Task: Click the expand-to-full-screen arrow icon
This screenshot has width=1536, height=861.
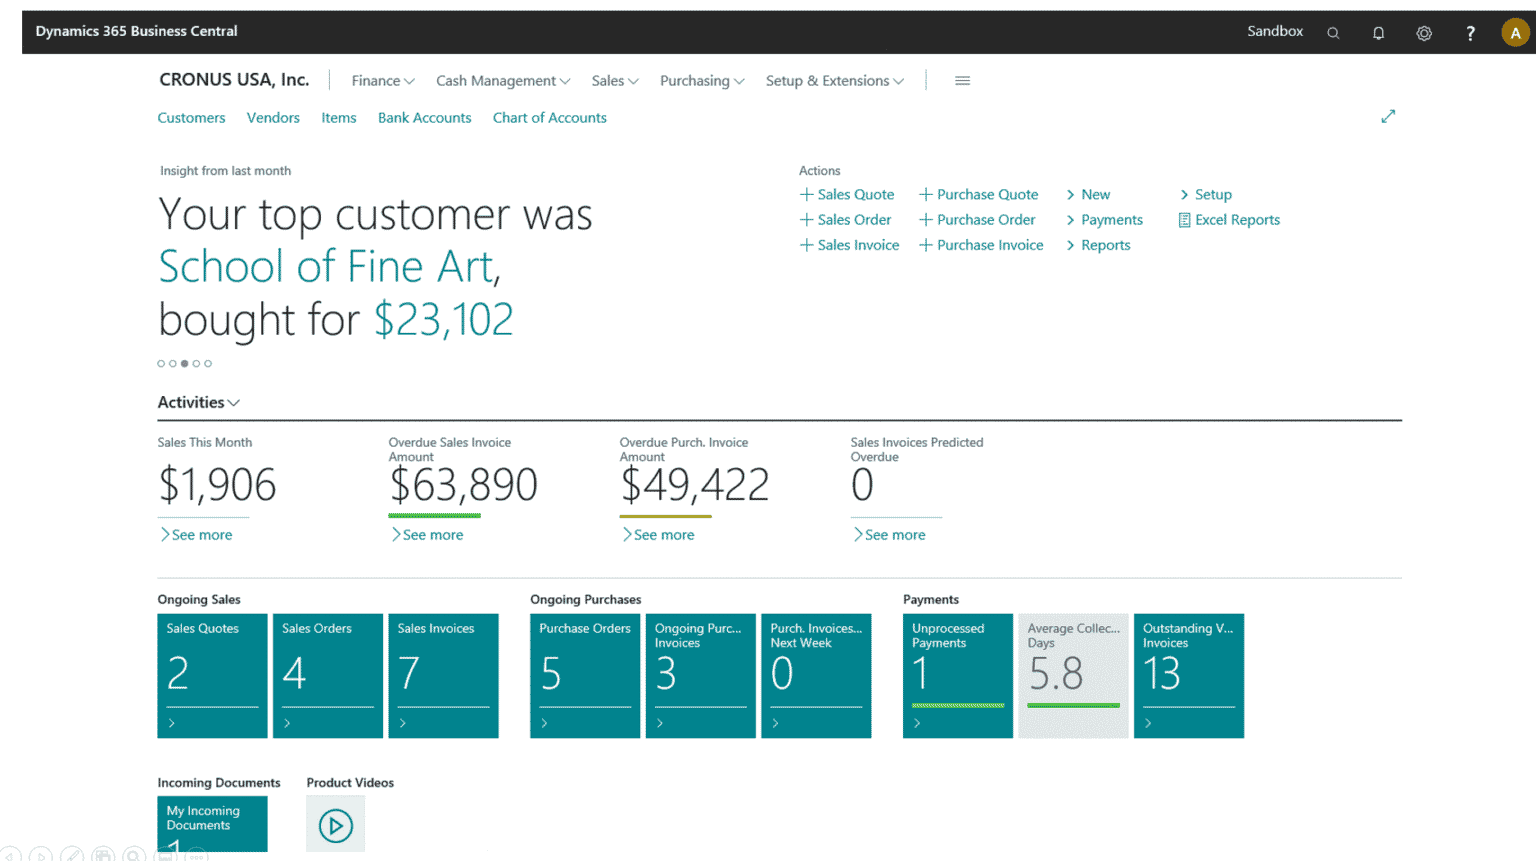Action: coord(1388,116)
